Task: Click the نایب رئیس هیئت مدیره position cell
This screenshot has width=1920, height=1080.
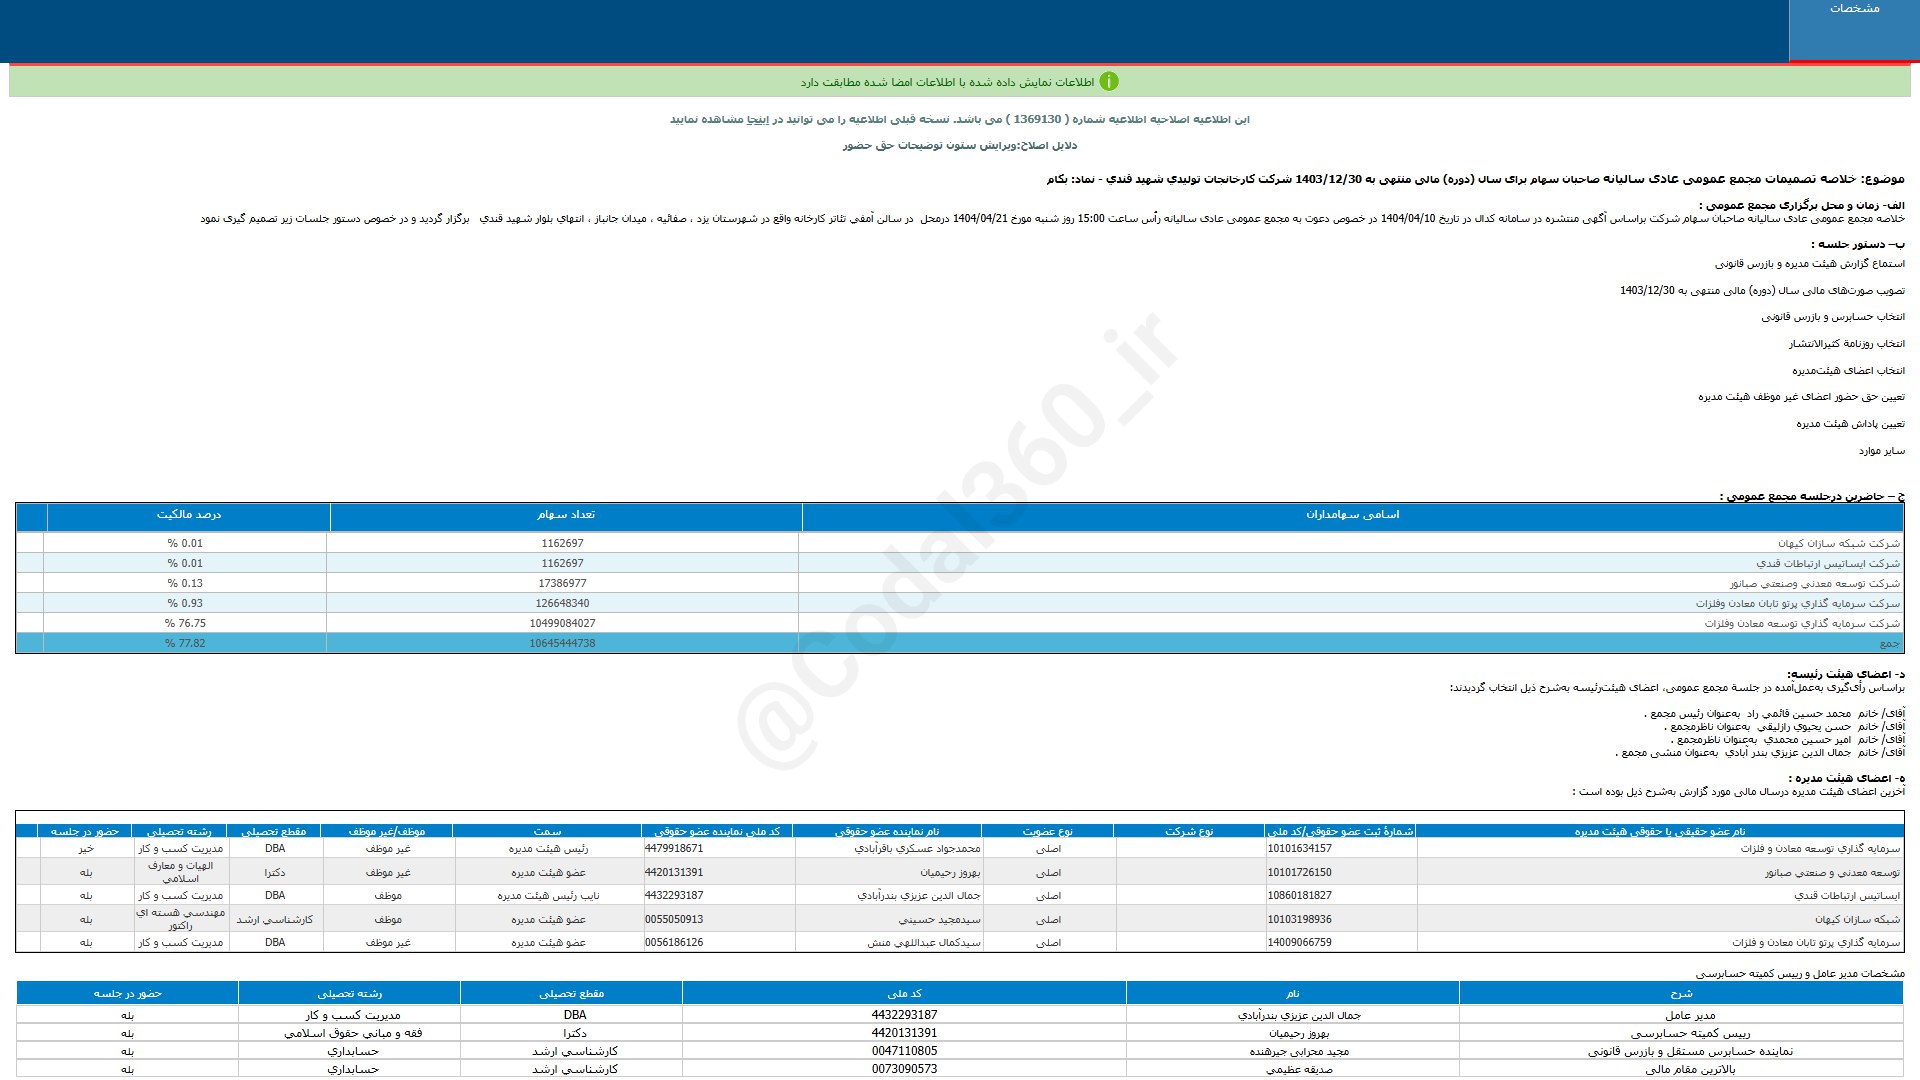Action: pos(548,895)
